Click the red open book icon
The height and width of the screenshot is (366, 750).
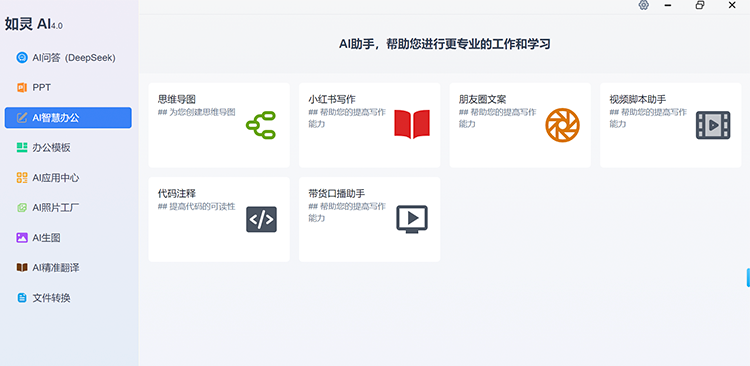coord(412,124)
